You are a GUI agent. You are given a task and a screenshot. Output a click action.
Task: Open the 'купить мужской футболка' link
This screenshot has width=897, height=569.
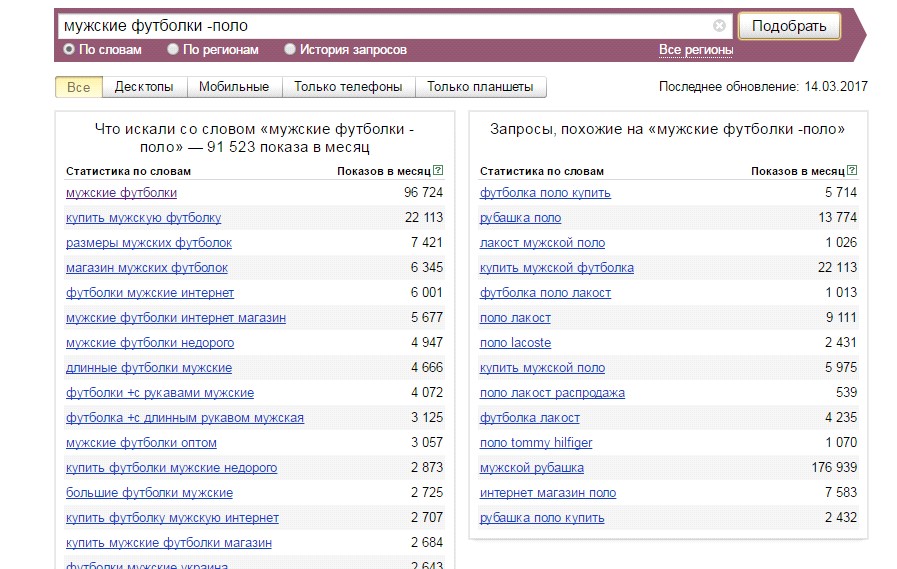coord(557,268)
